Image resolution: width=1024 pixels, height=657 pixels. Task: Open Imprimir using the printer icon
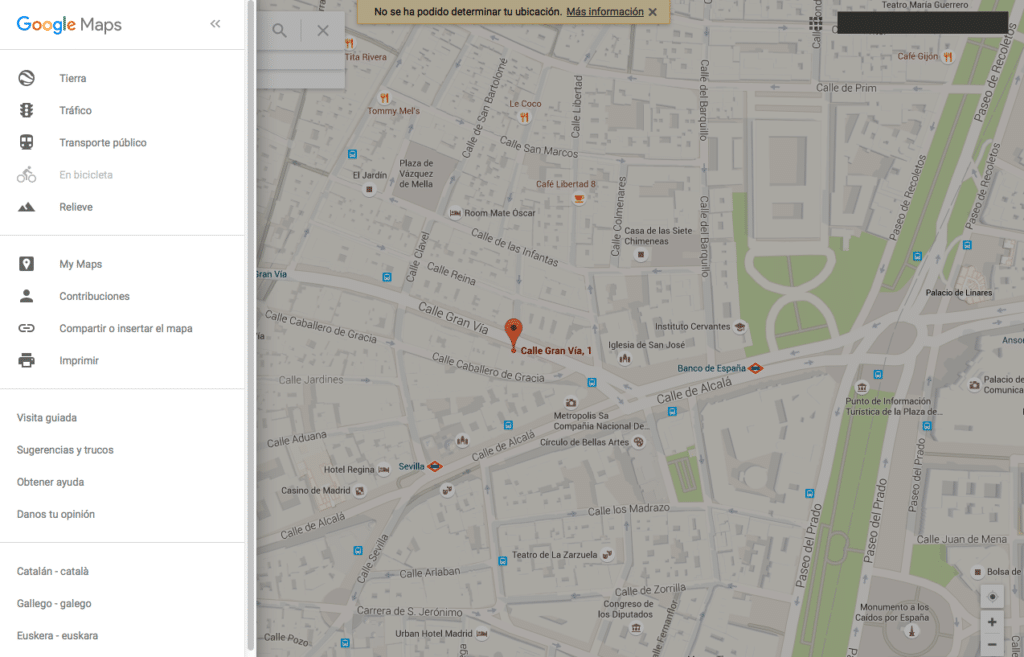tap(25, 360)
